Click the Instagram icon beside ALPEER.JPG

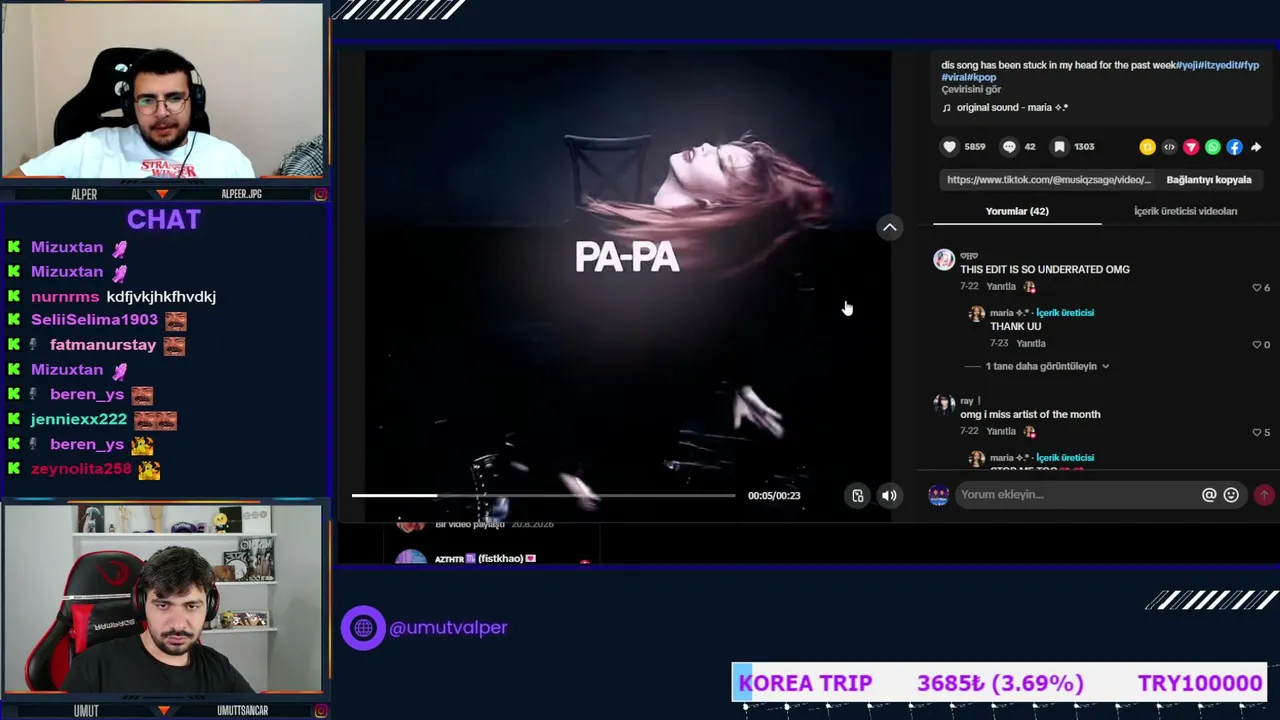(x=321, y=194)
